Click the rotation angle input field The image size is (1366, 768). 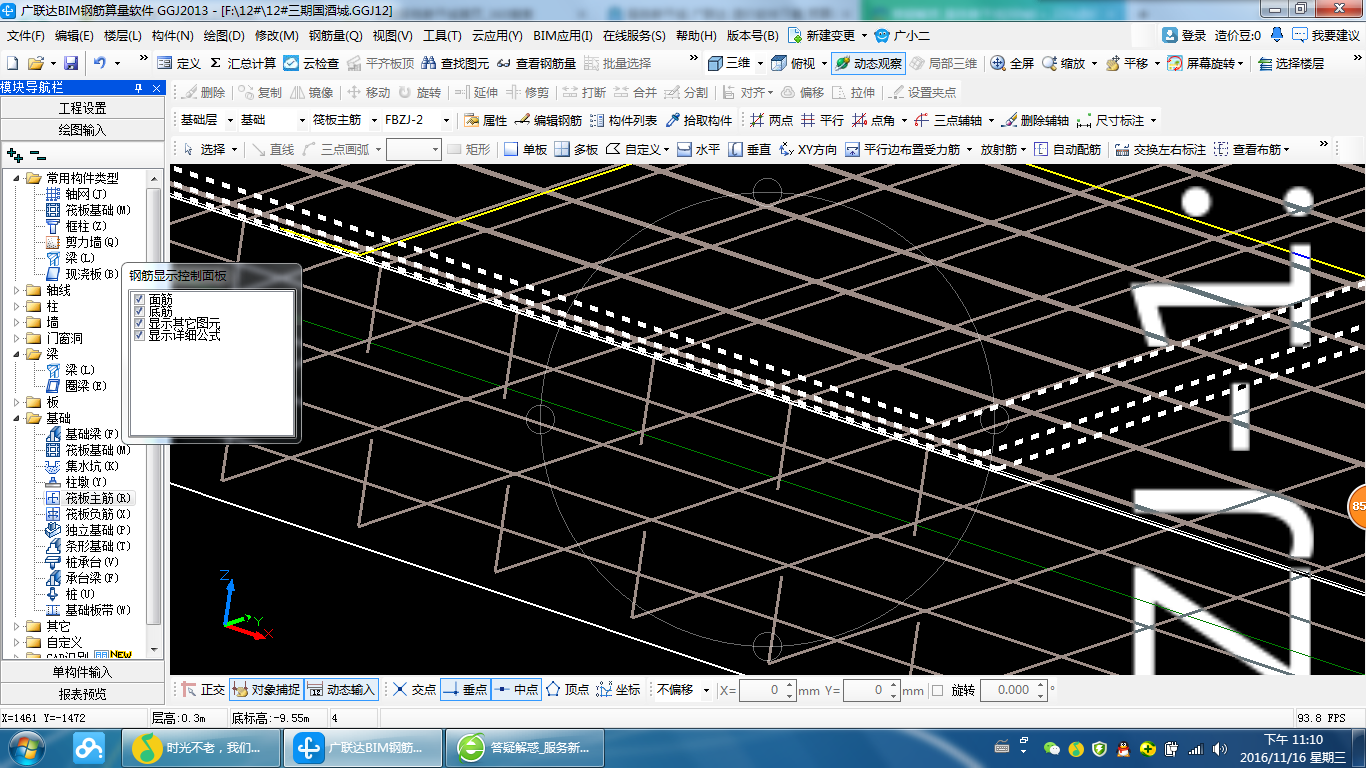pos(1013,690)
